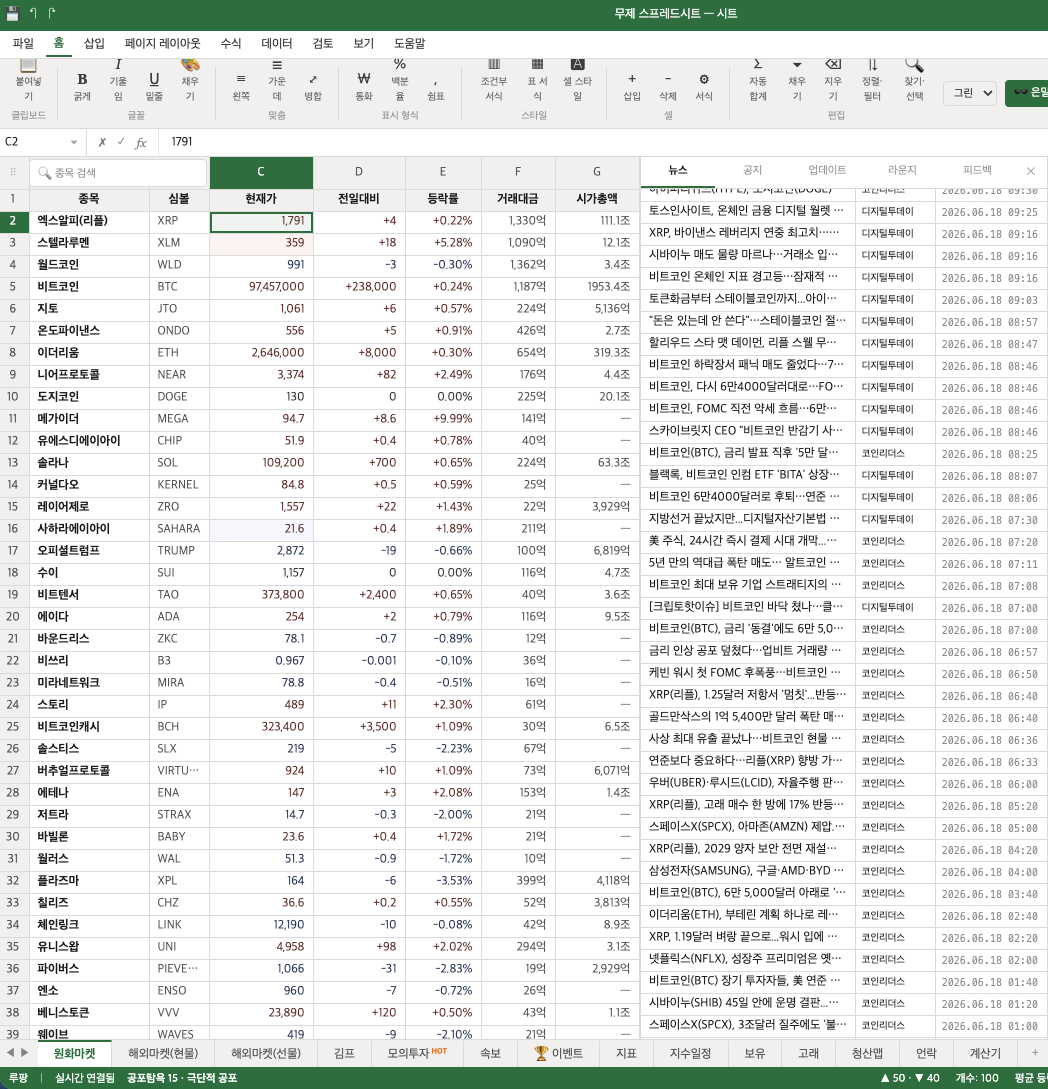Click 공포탐욕 15 status bar entry
The height and width of the screenshot is (1089, 1048).
(182, 1078)
